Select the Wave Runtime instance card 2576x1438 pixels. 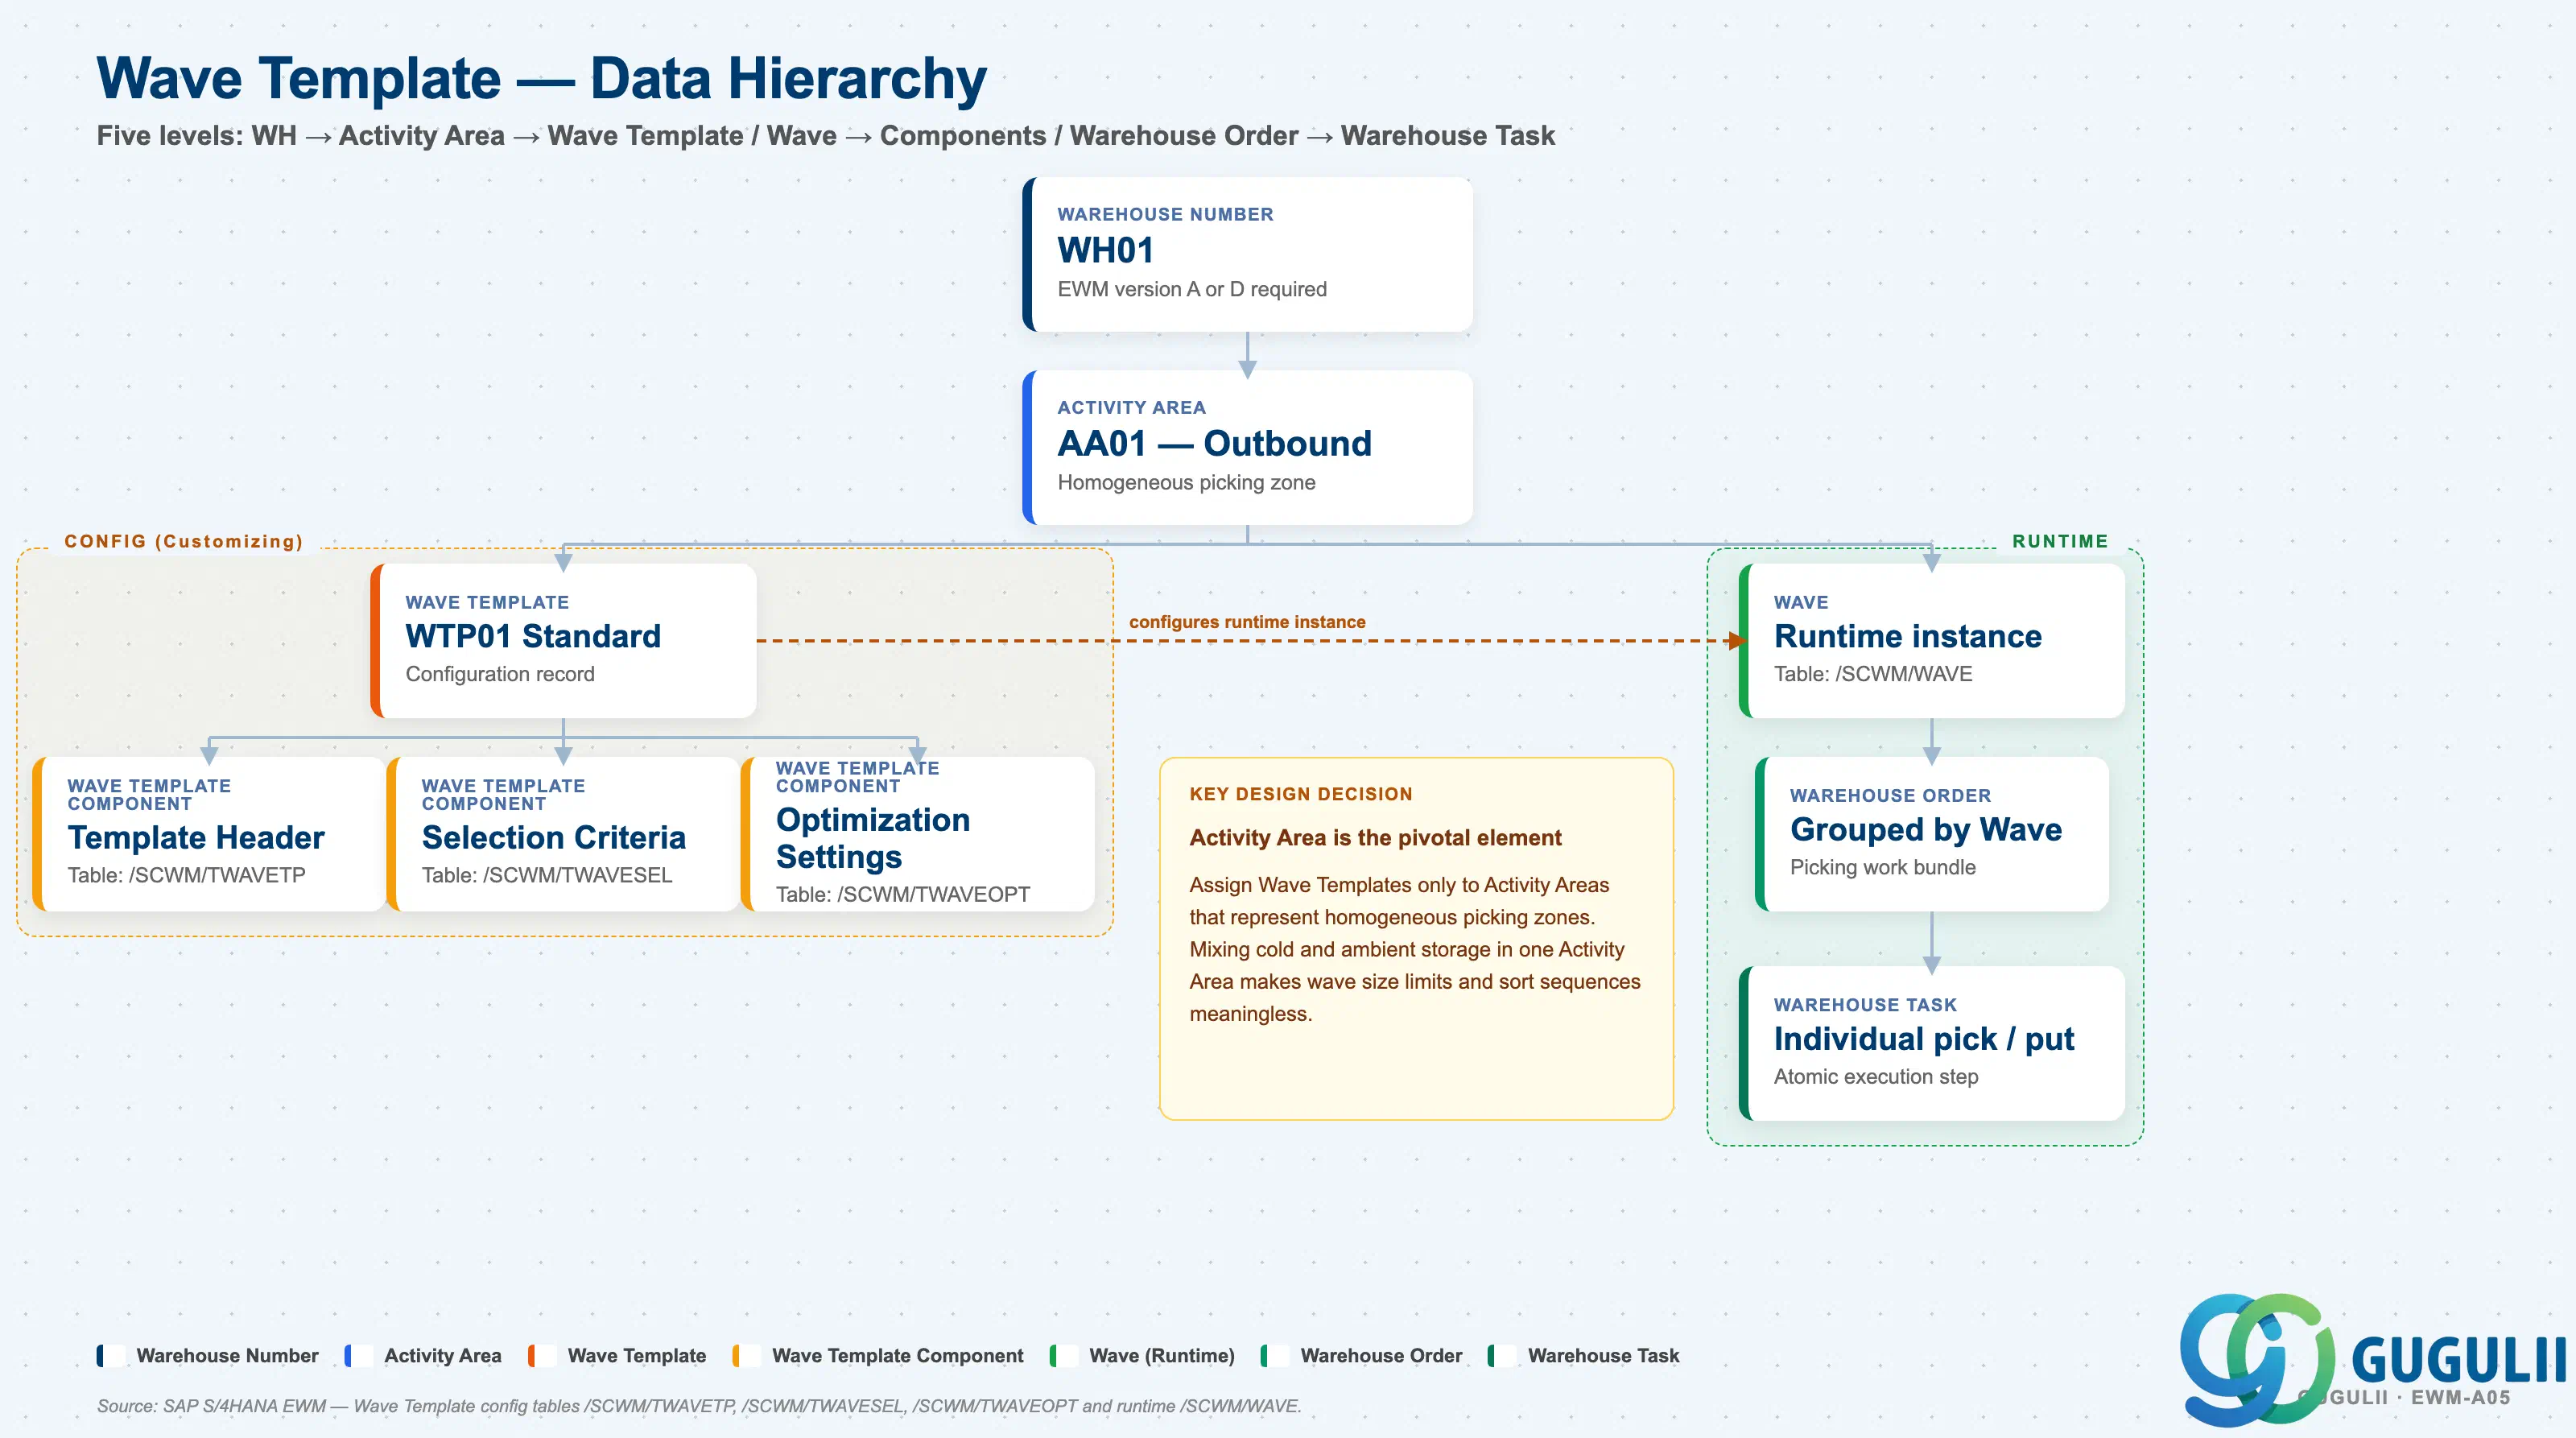pos(1931,640)
